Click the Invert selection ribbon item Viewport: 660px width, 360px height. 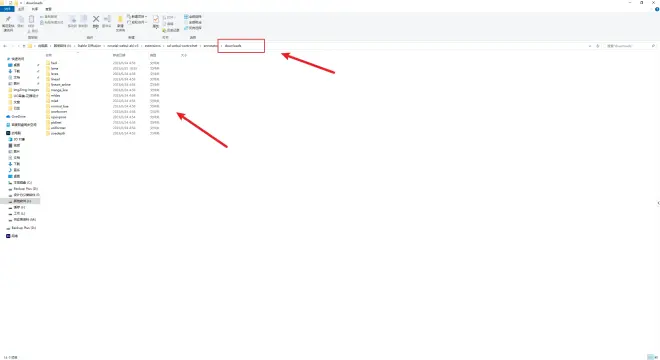(x=193, y=28)
